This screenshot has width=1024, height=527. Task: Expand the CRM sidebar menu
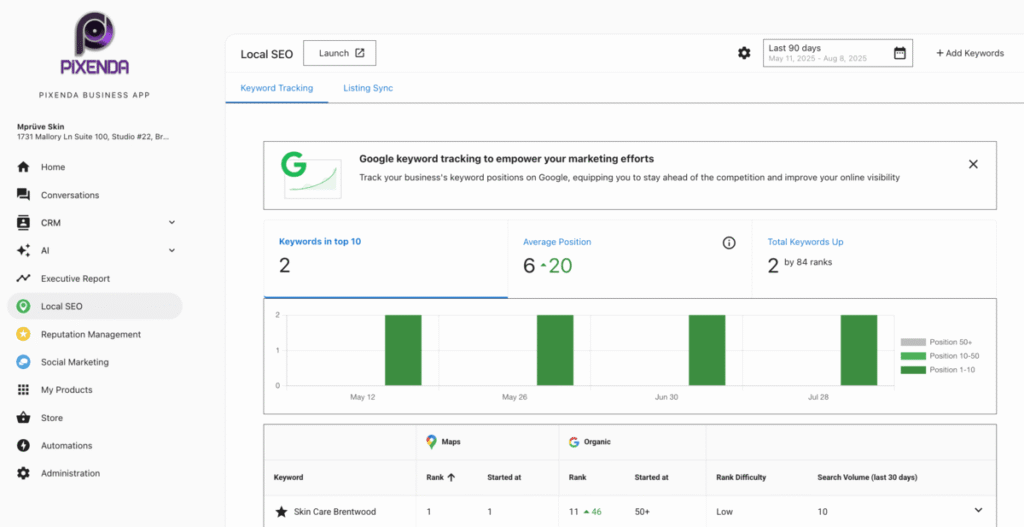pyautogui.click(x=171, y=223)
